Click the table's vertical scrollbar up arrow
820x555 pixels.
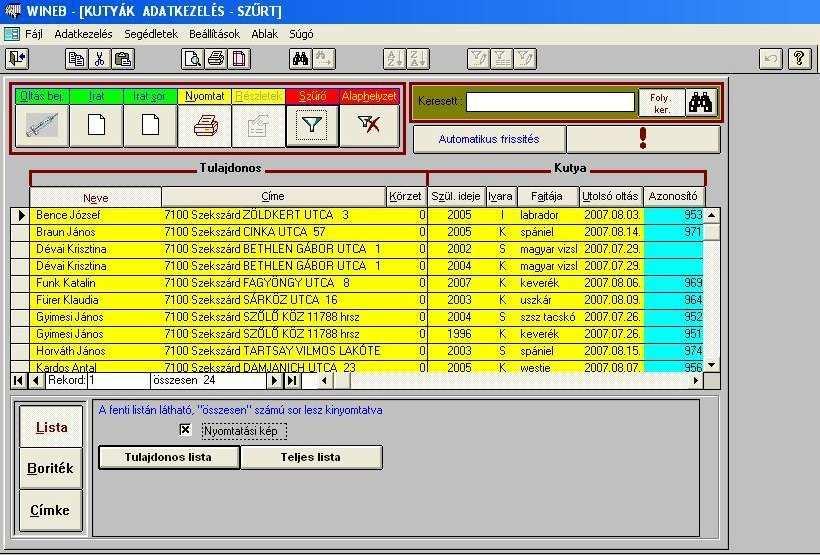tap(712, 215)
